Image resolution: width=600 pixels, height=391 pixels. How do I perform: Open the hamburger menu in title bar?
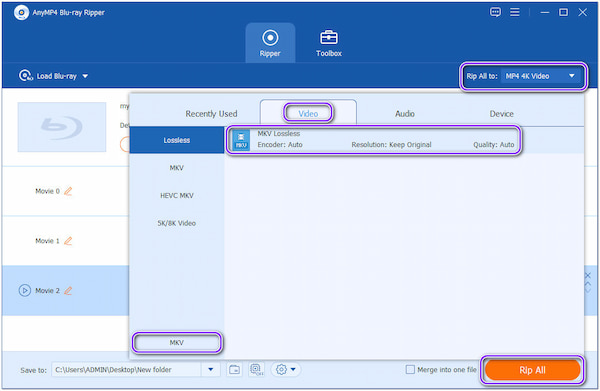pyautogui.click(x=515, y=12)
